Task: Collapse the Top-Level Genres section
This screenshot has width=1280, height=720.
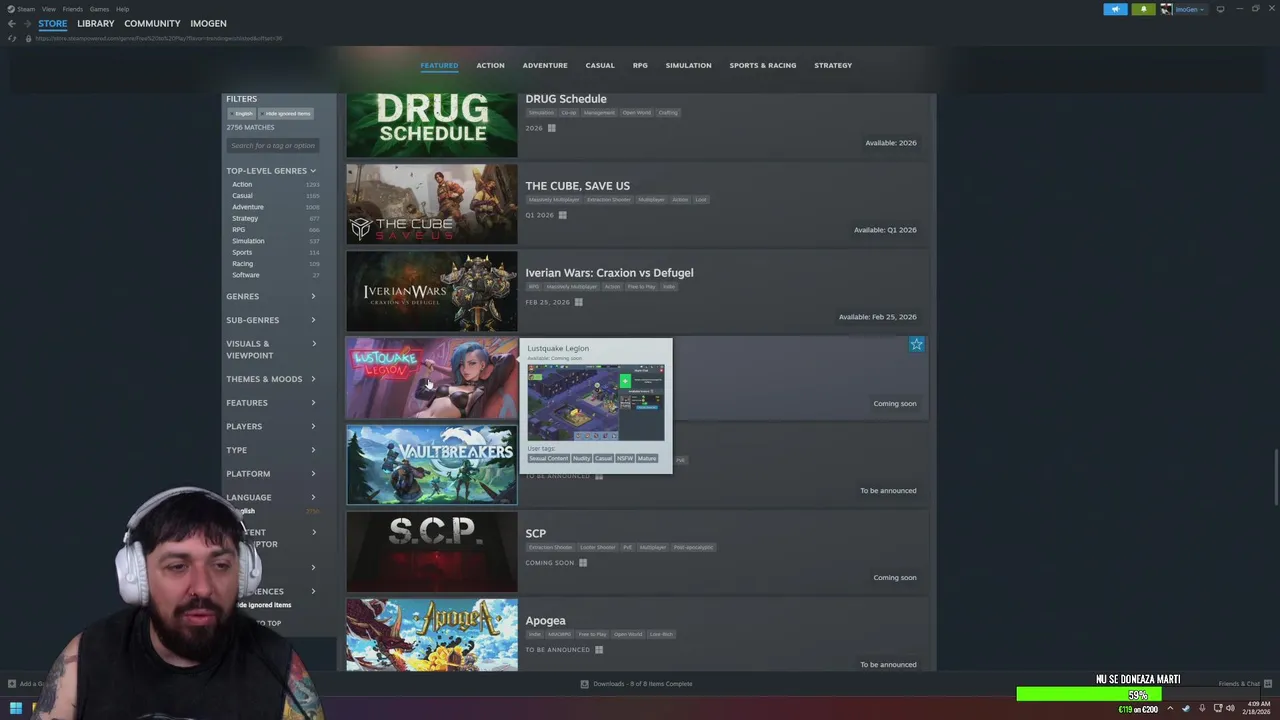Action: pos(271,171)
